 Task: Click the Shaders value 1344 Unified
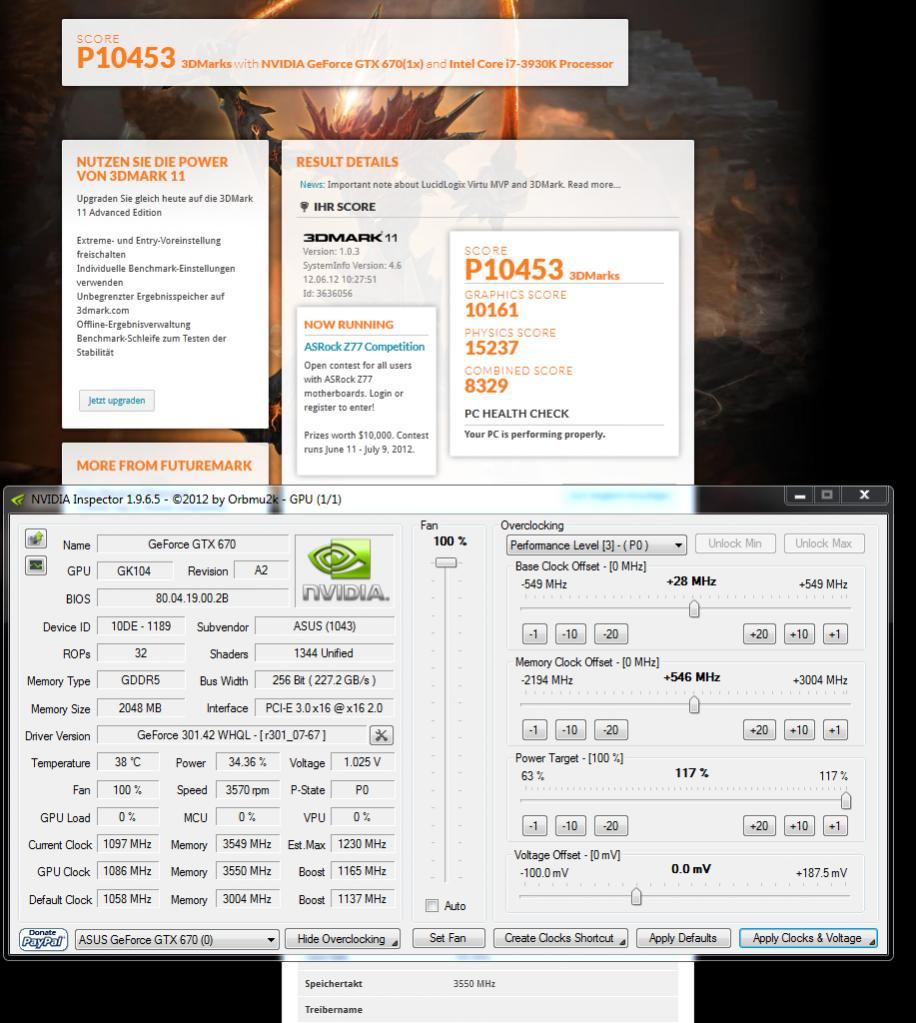[324, 653]
